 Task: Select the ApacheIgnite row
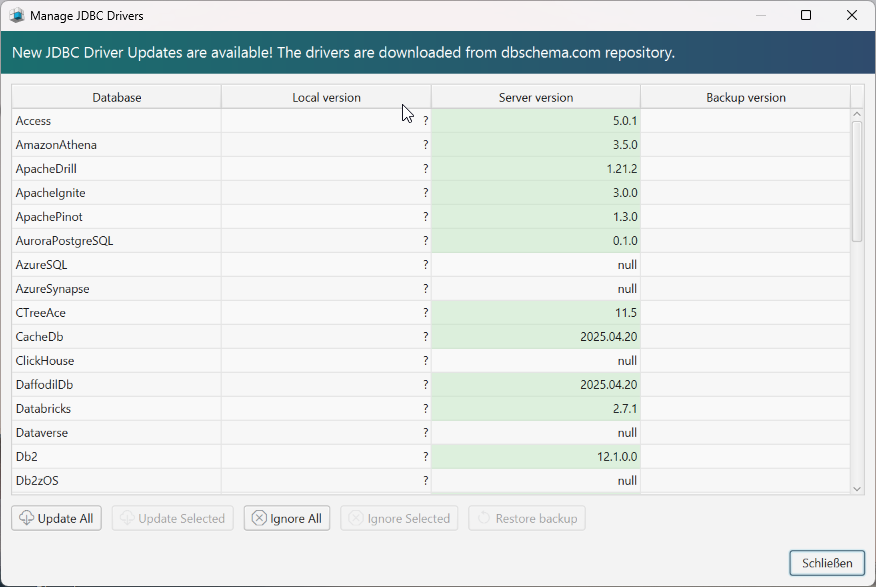click(431, 193)
